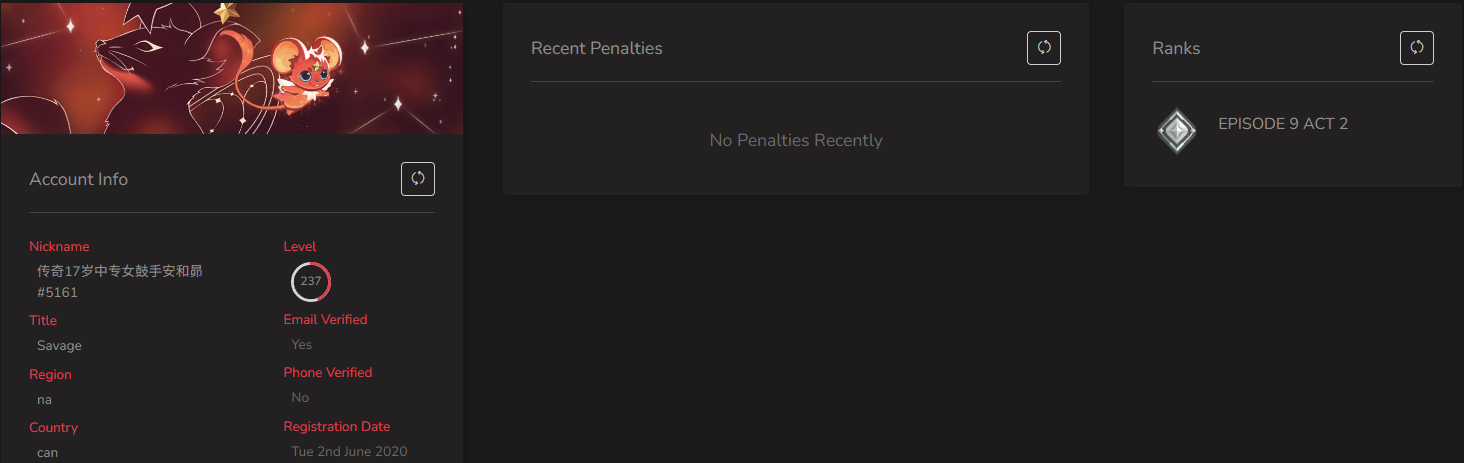Click the Email Verified Yes value
The height and width of the screenshot is (463, 1464).
pyautogui.click(x=302, y=344)
